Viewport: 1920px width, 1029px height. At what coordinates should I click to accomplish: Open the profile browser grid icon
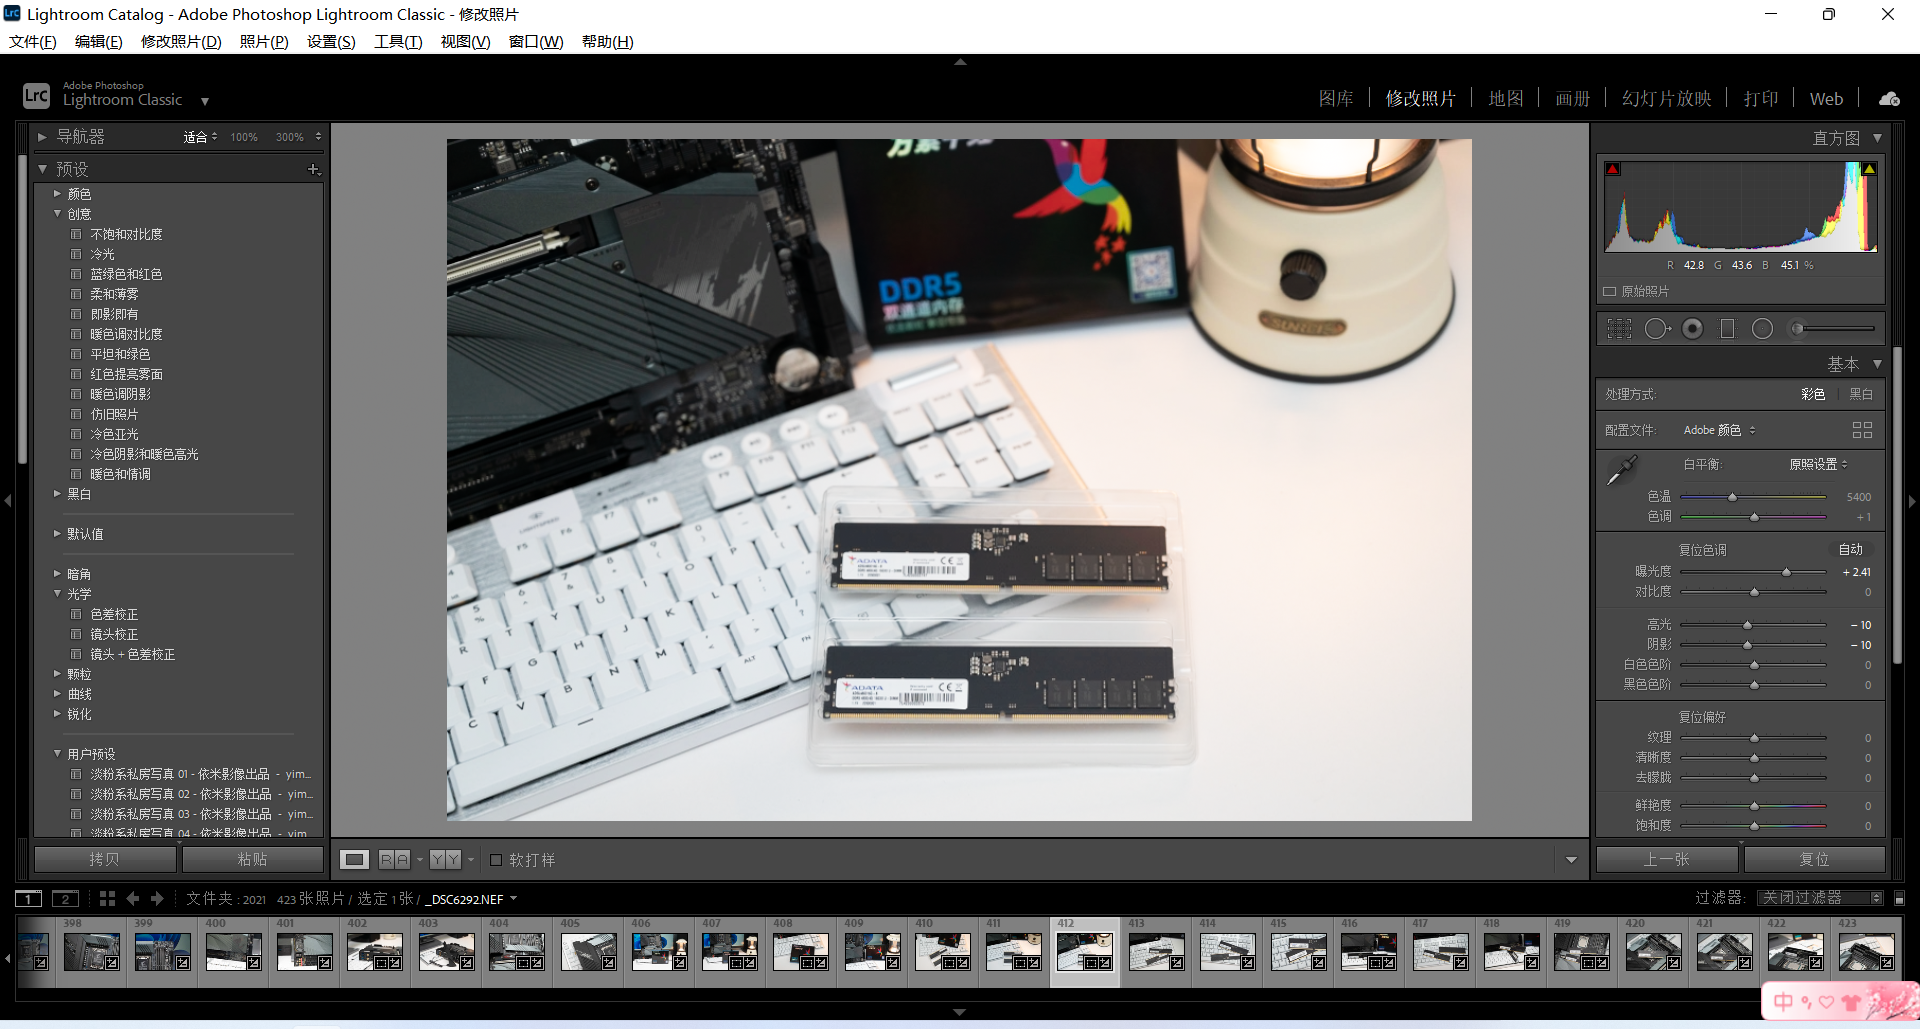pos(1862,430)
